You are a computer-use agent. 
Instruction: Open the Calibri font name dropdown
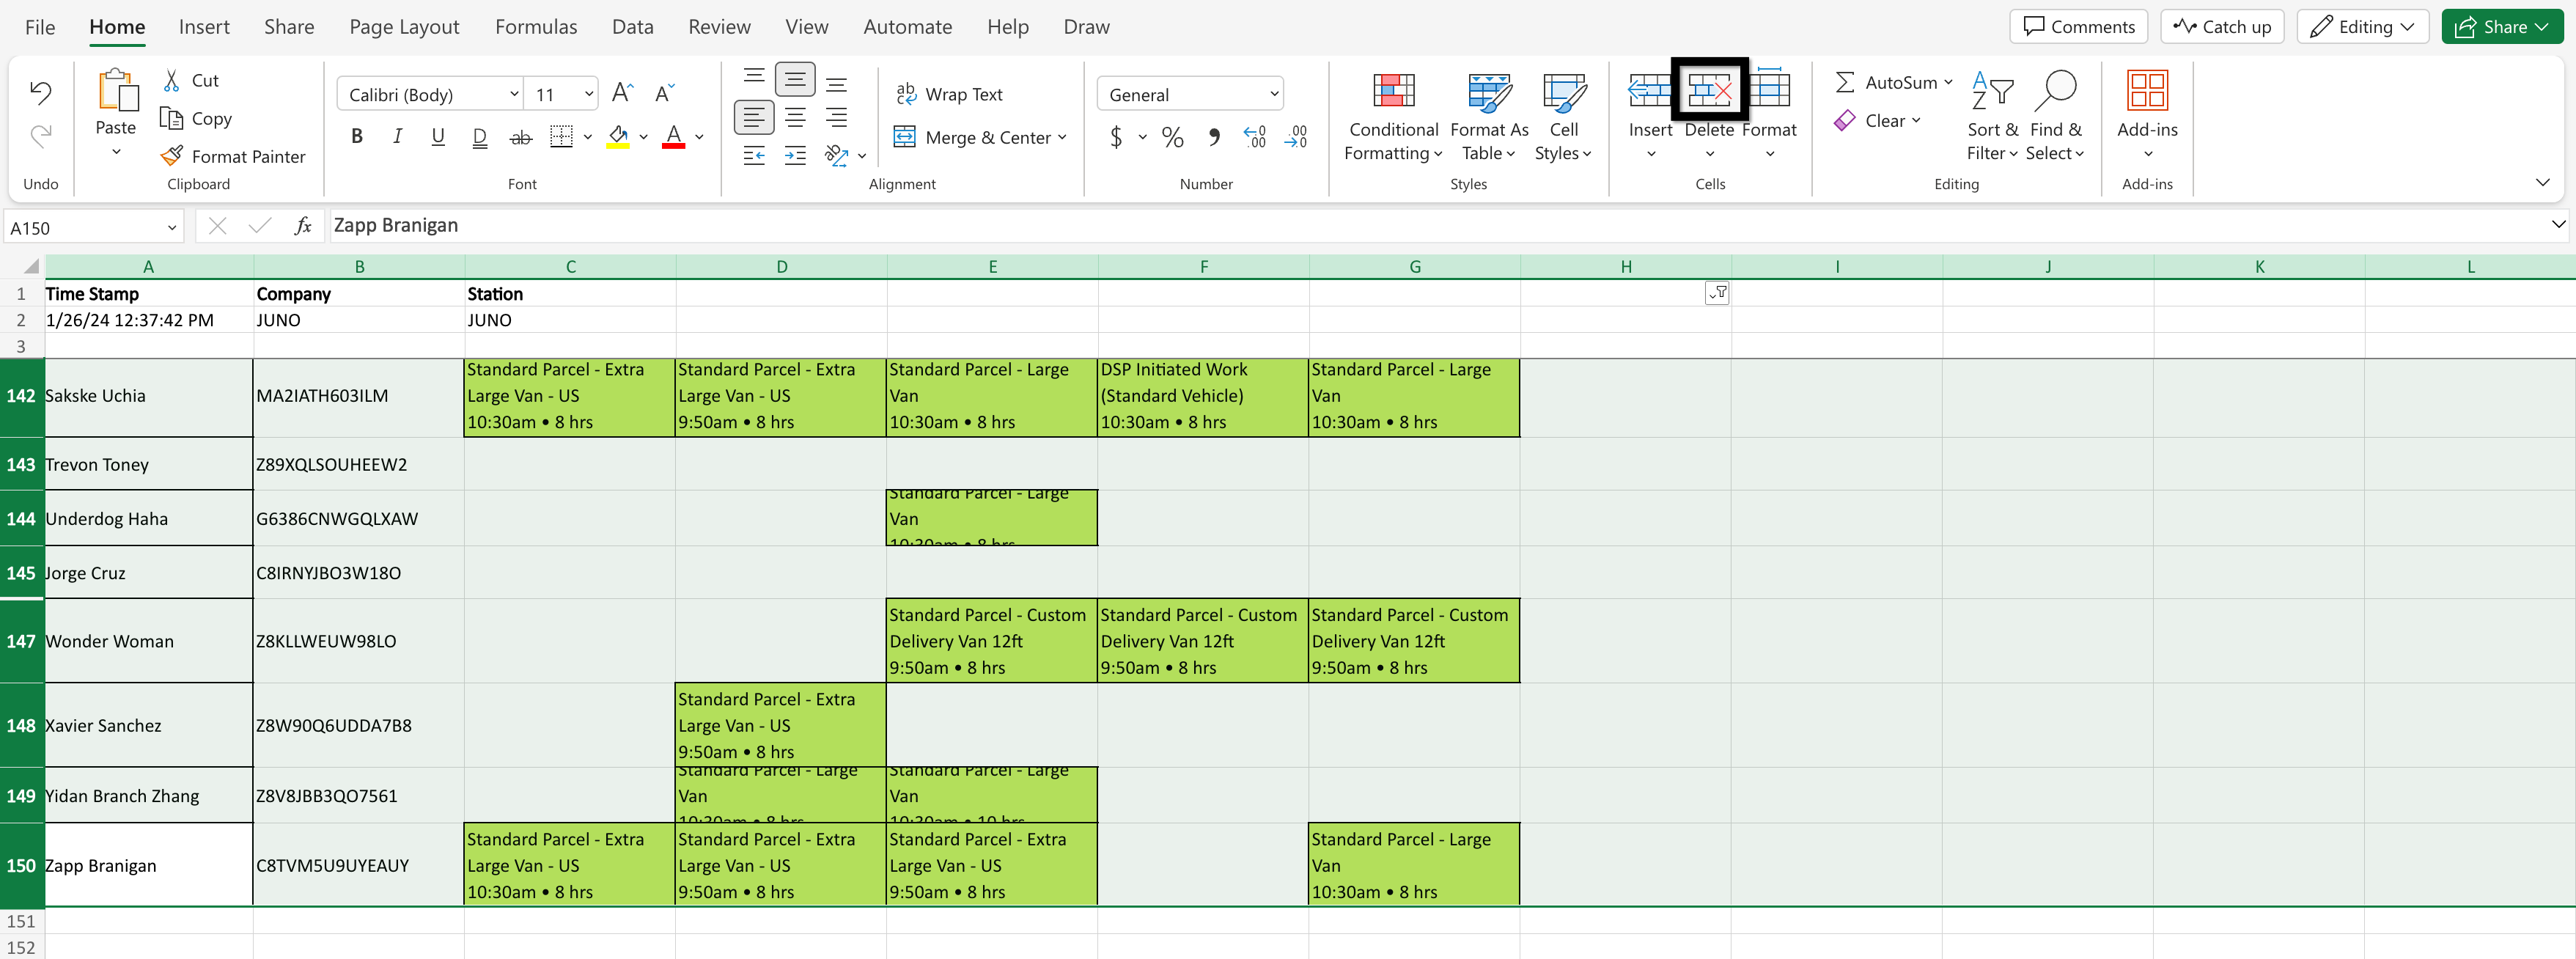click(514, 94)
